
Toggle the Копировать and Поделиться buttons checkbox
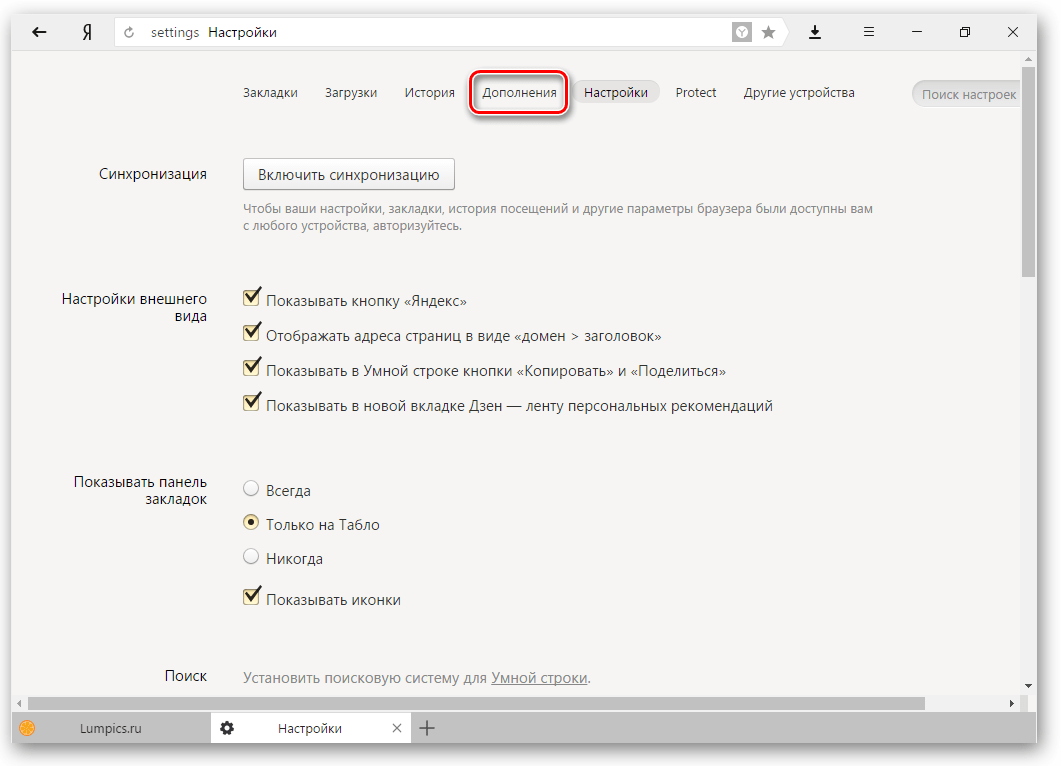point(252,367)
